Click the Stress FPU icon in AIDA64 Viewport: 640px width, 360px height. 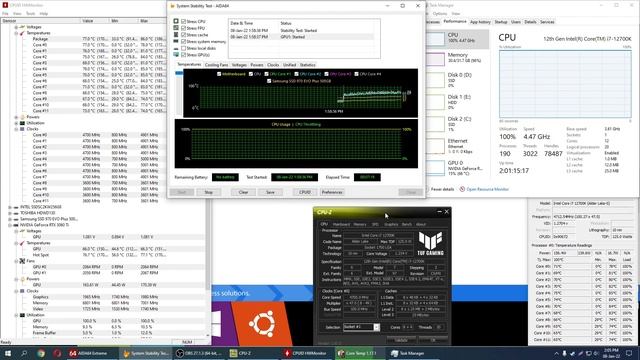(176, 28)
